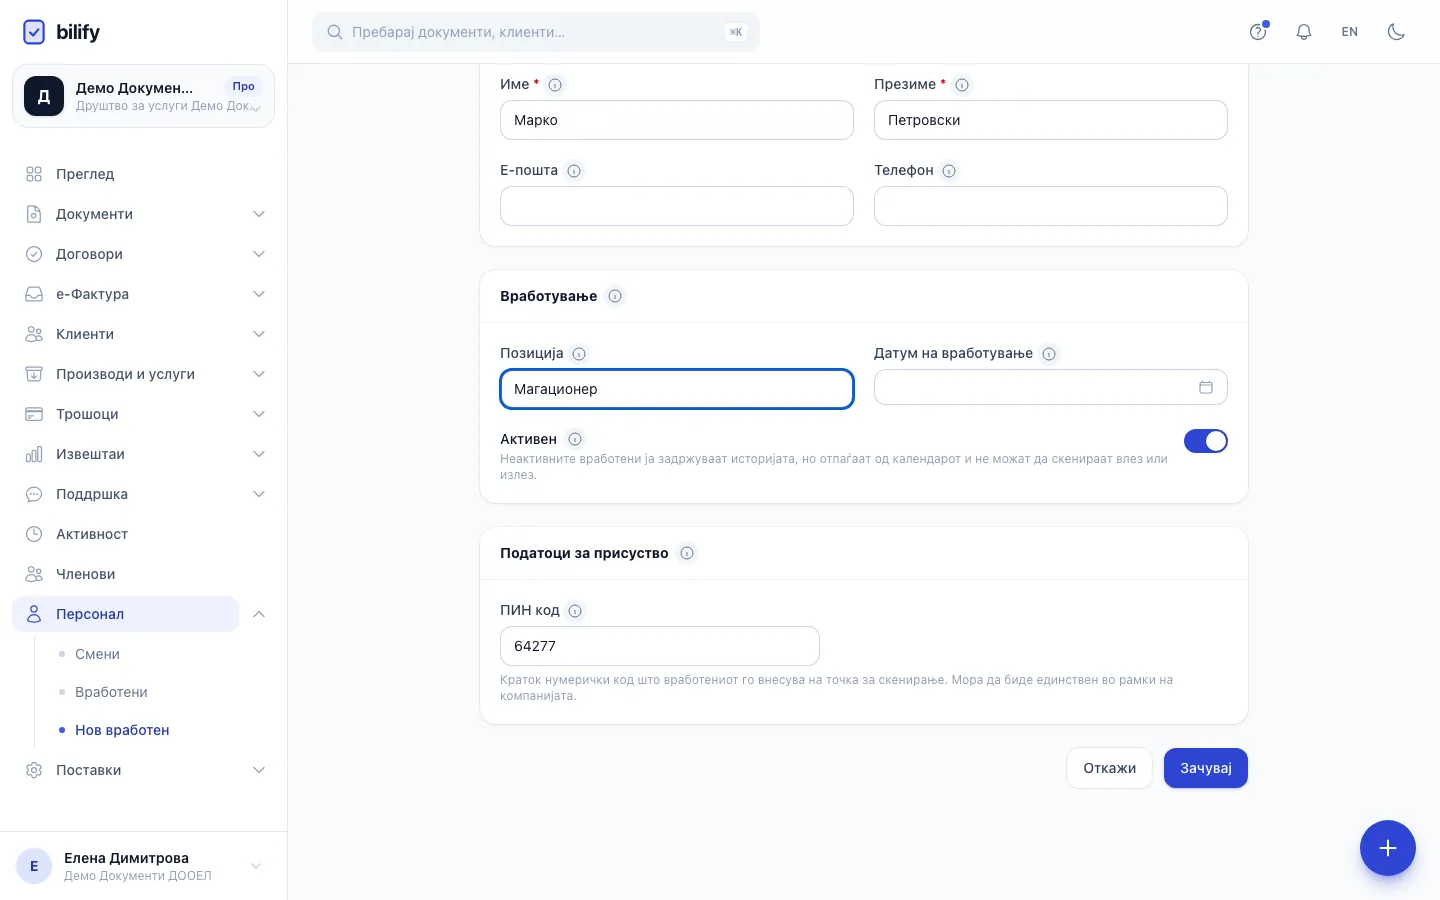This screenshot has width=1440, height=900.
Task: Collapse the Персонал sidebar section
Action: click(x=259, y=614)
